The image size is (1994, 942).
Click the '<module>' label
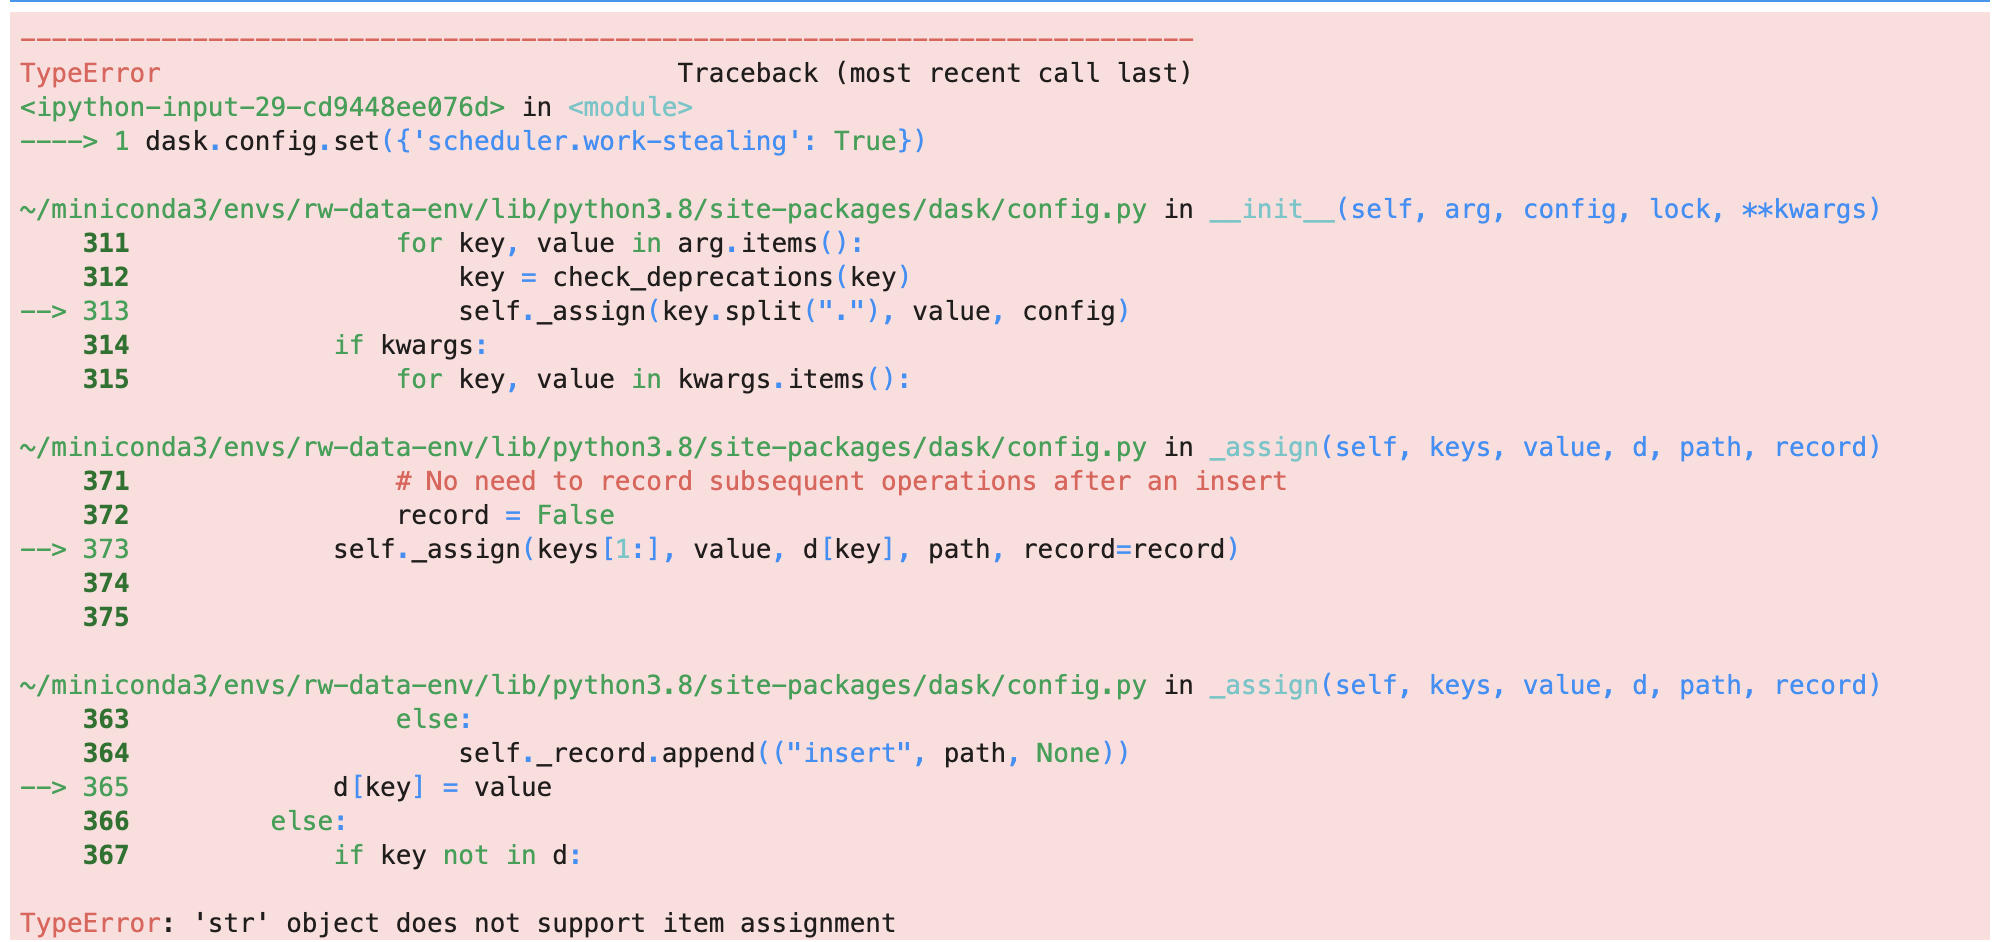tap(630, 107)
